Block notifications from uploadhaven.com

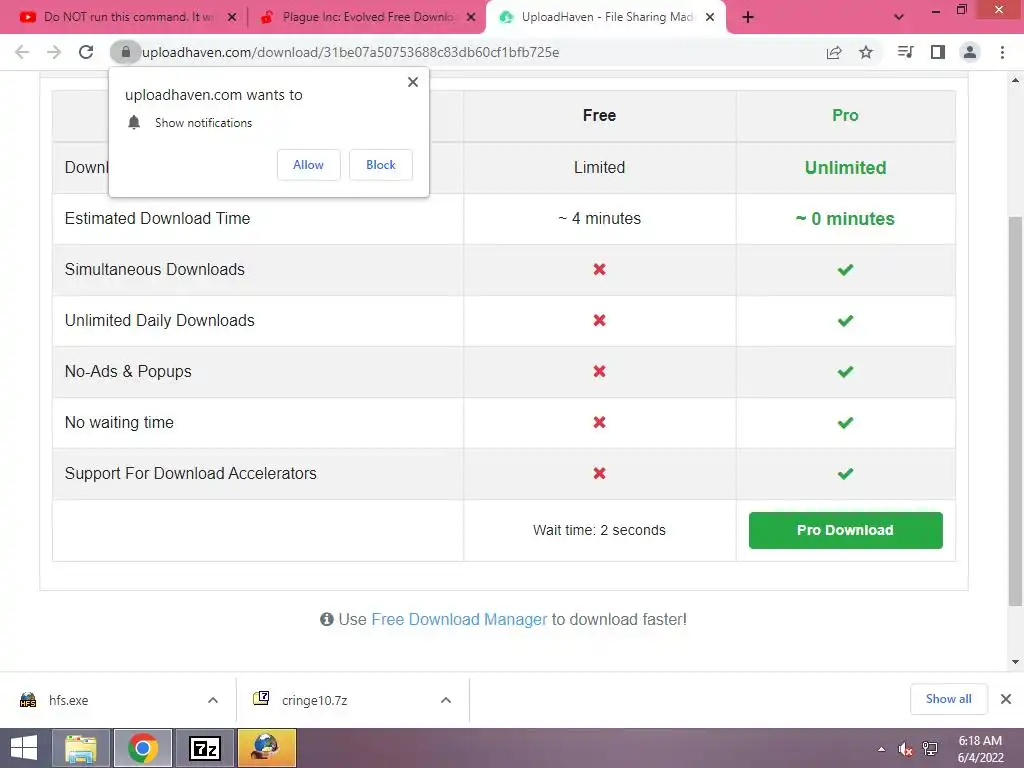point(381,165)
